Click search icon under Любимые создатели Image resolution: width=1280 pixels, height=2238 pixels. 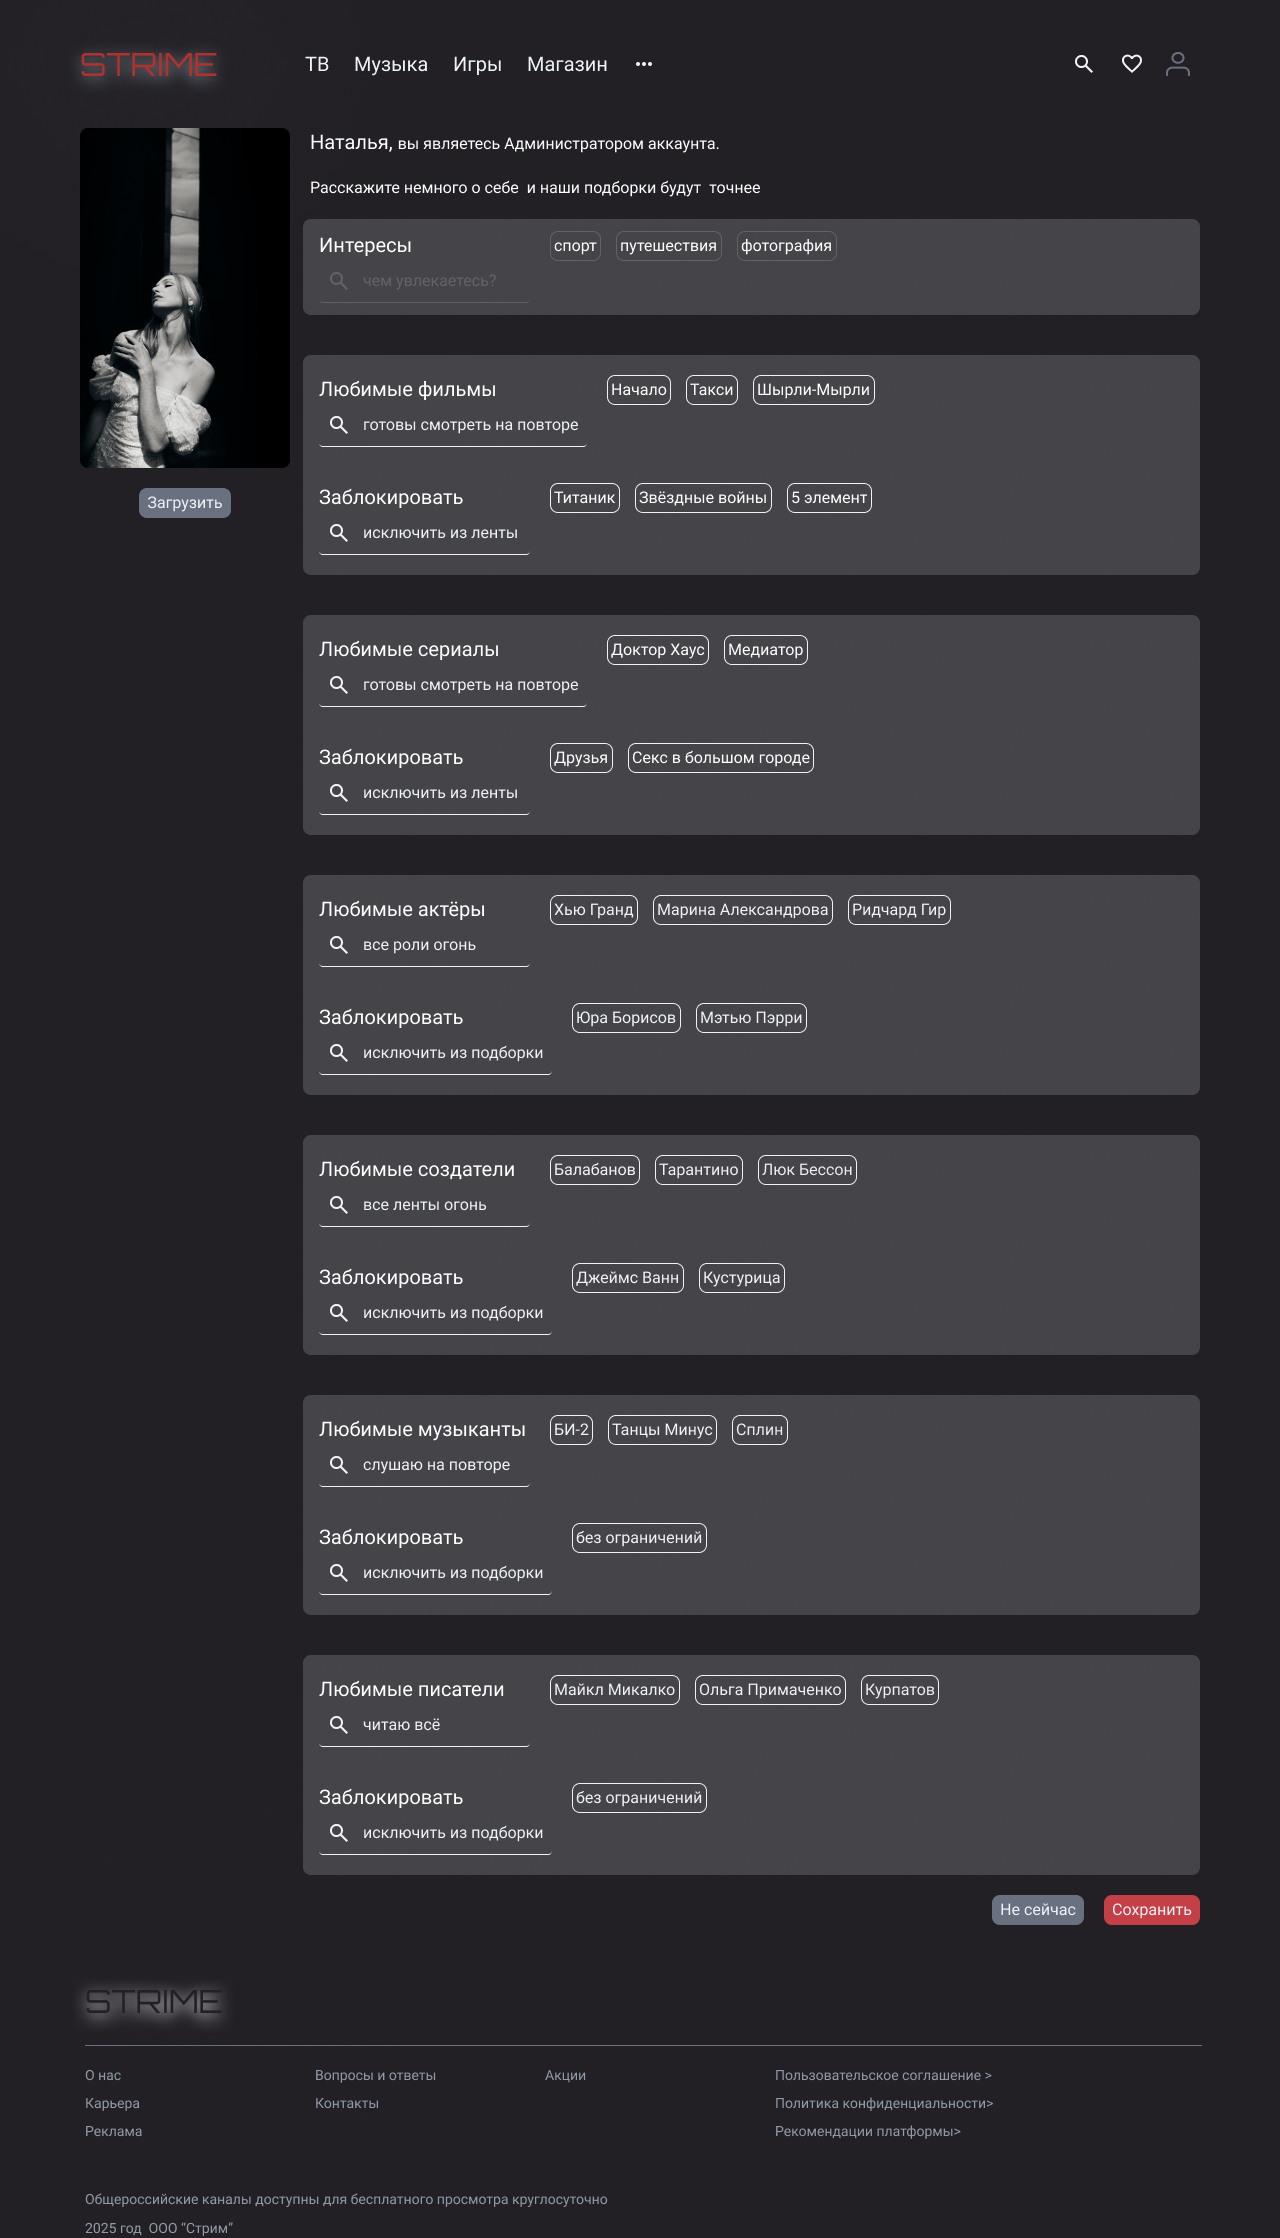tap(339, 1205)
